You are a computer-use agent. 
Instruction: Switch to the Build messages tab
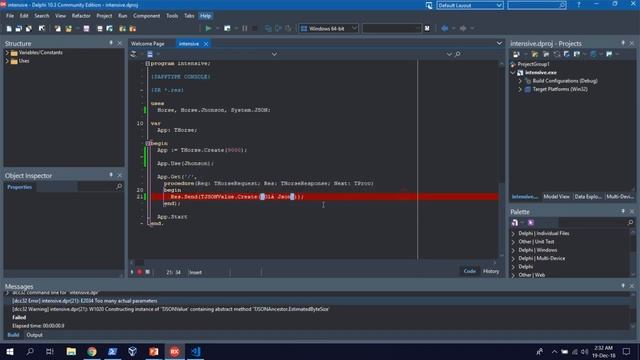tap(13, 335)
